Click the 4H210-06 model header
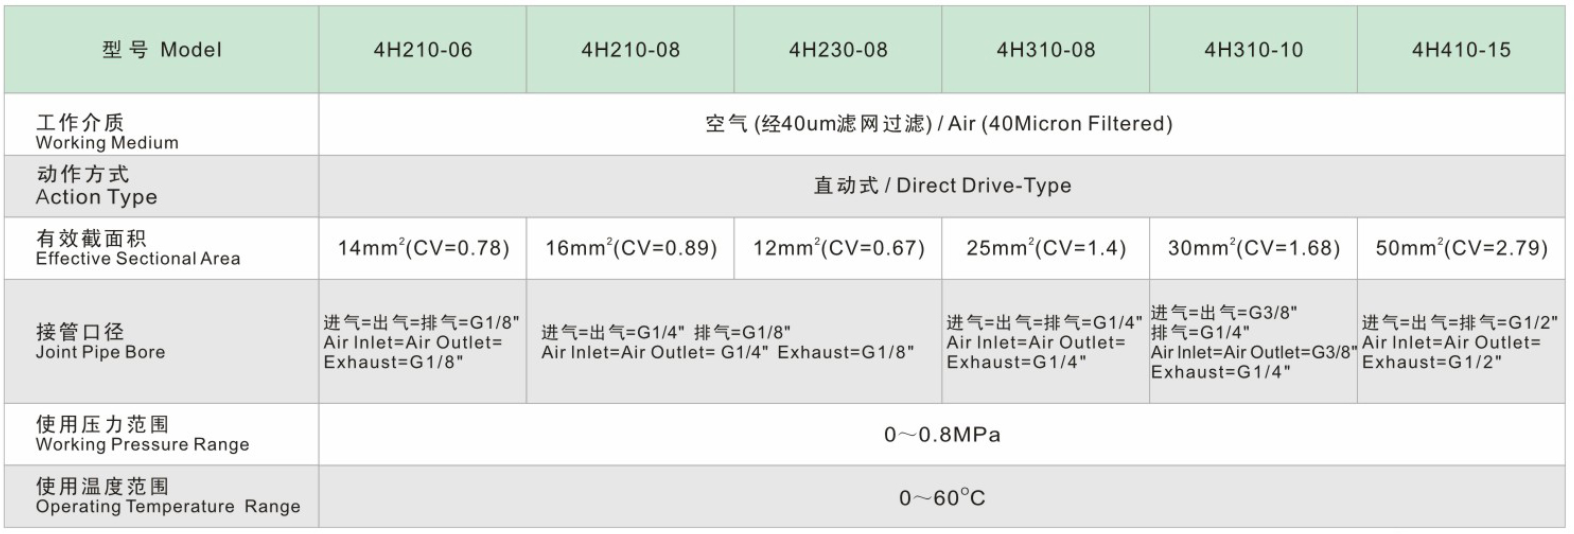 (423, 49)
